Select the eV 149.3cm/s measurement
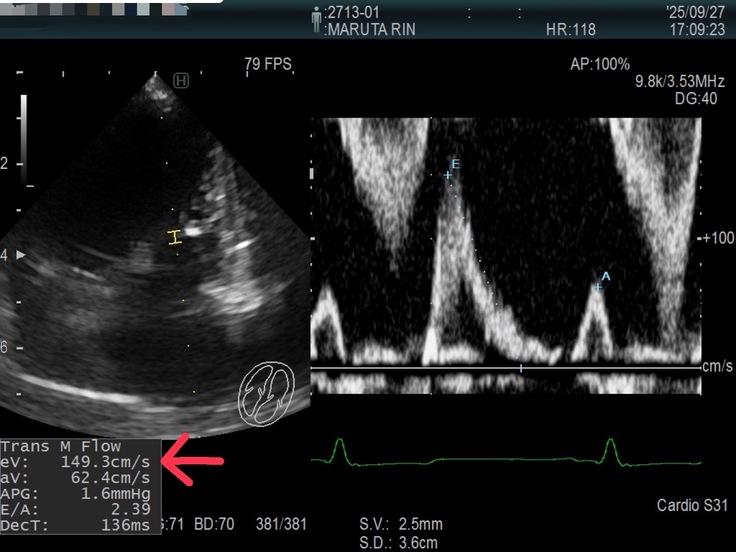Image resolution: width=736 pixels, height=552 pixels. click(x=78, y=461)
